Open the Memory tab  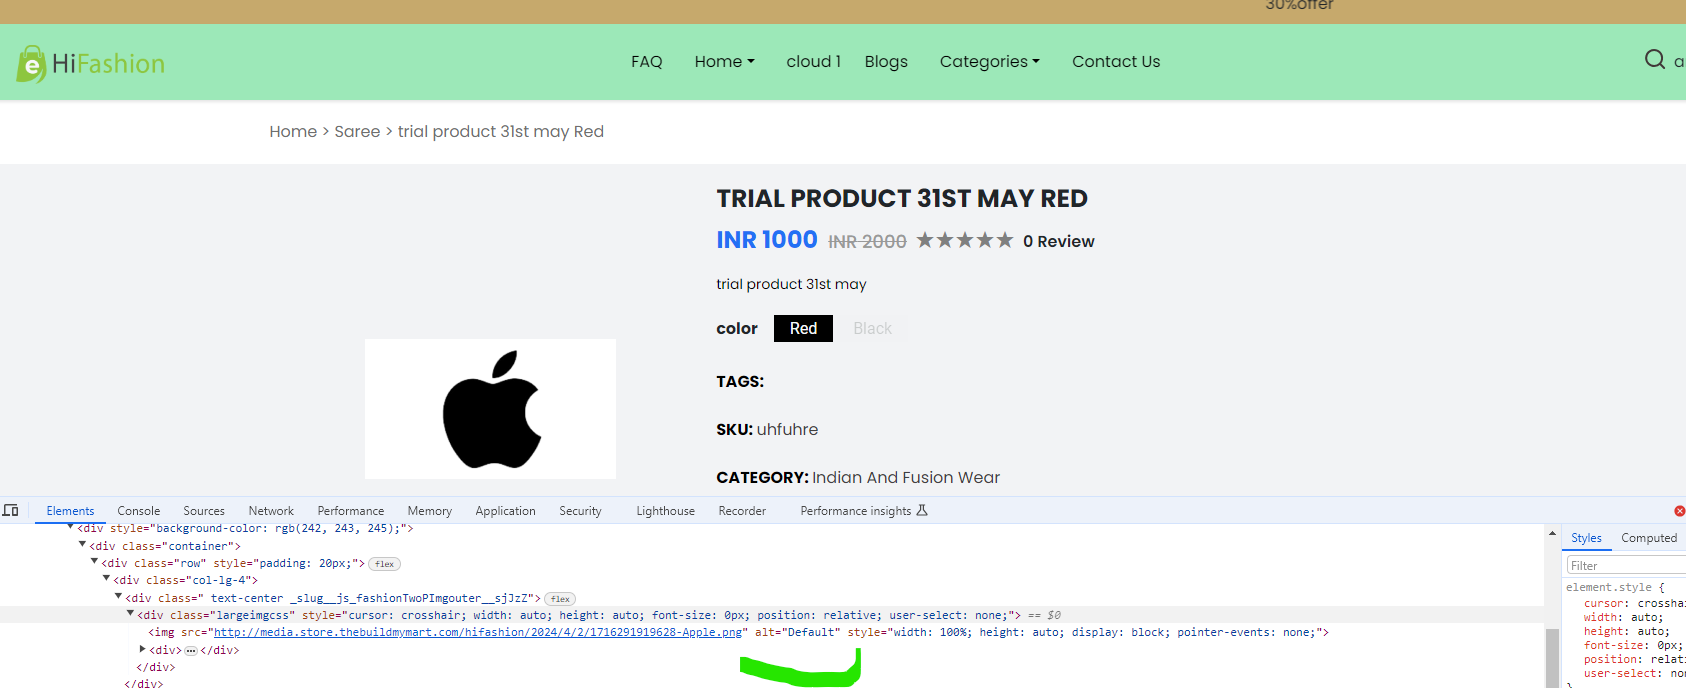430,511
